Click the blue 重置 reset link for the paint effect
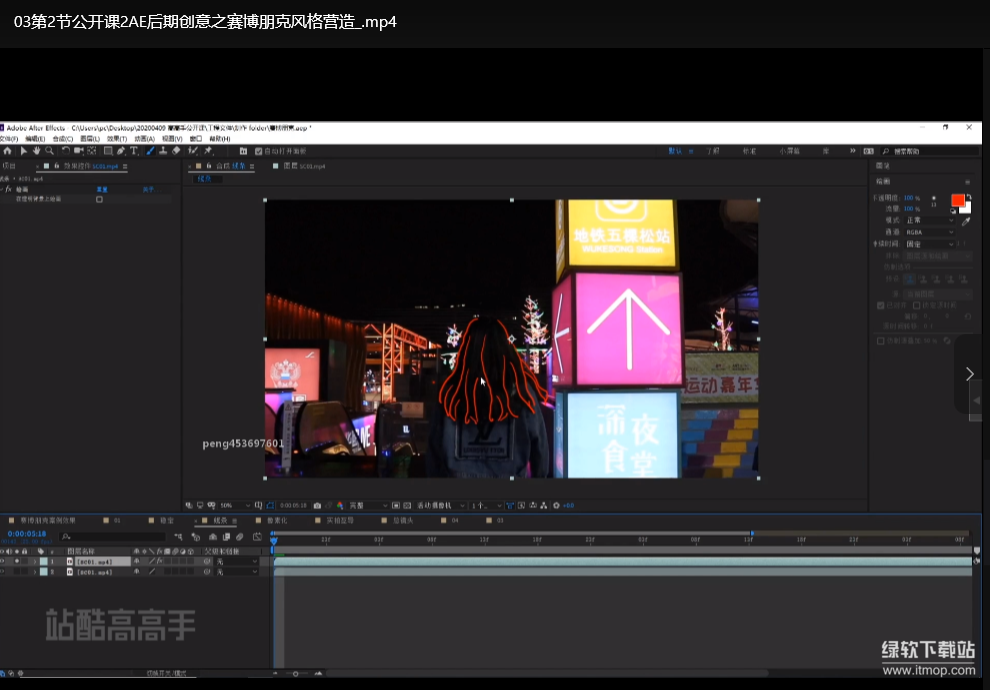The image size is (990, 690). tap(102, 189)
